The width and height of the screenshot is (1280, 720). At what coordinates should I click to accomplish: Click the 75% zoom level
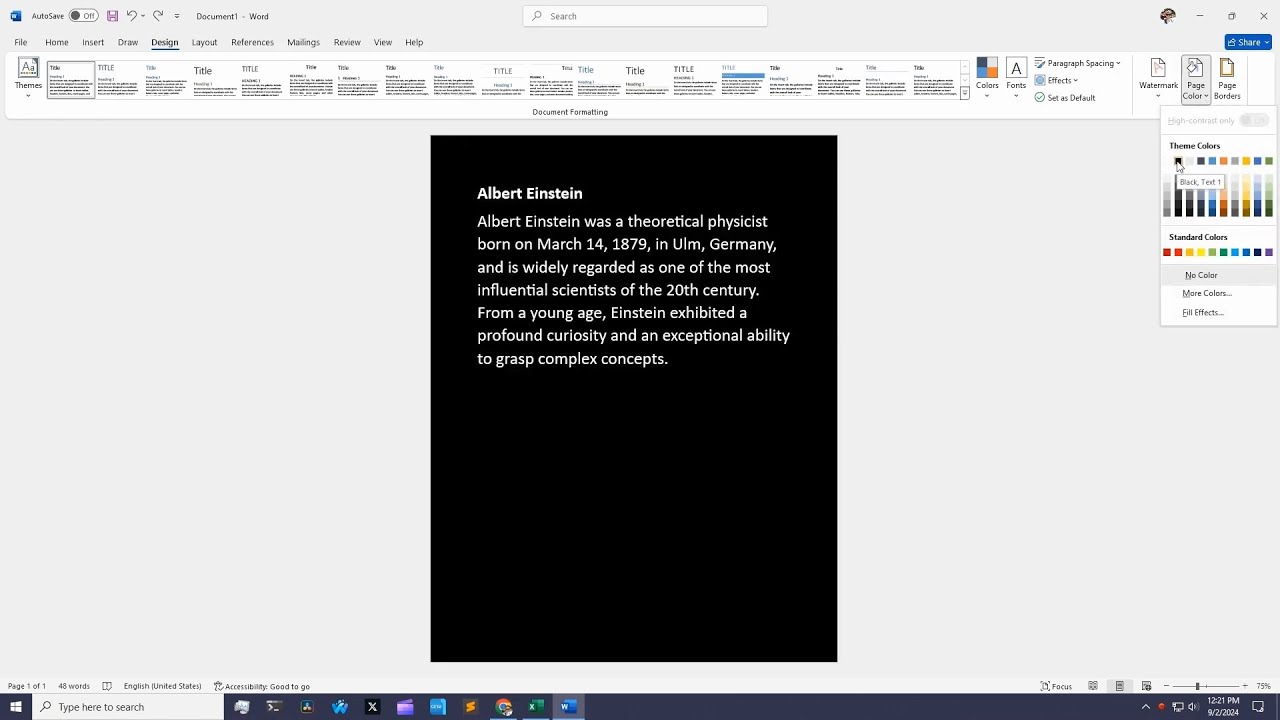pyautogui.click(x=1264, y=686)
